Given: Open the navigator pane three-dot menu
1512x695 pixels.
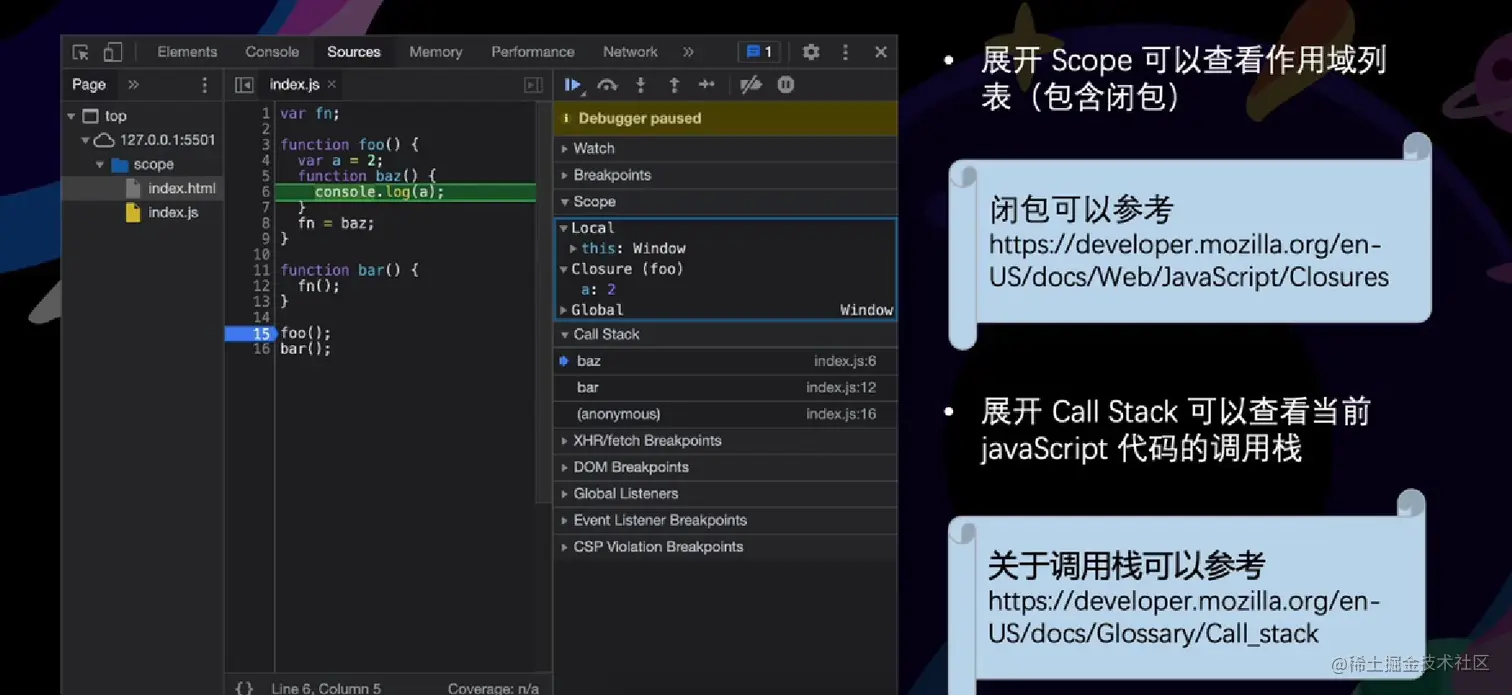Looking at the screenshot, I should (205, 85).
